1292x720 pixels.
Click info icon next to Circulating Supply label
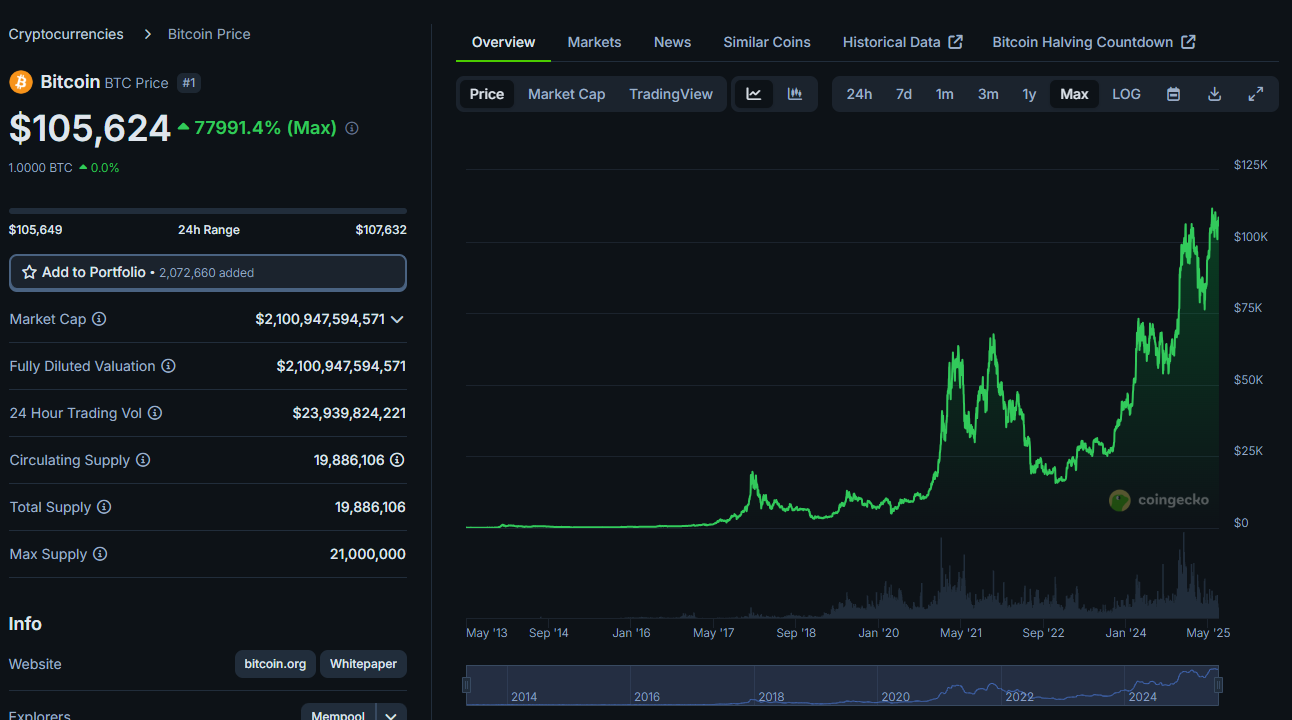coord(143,460)
